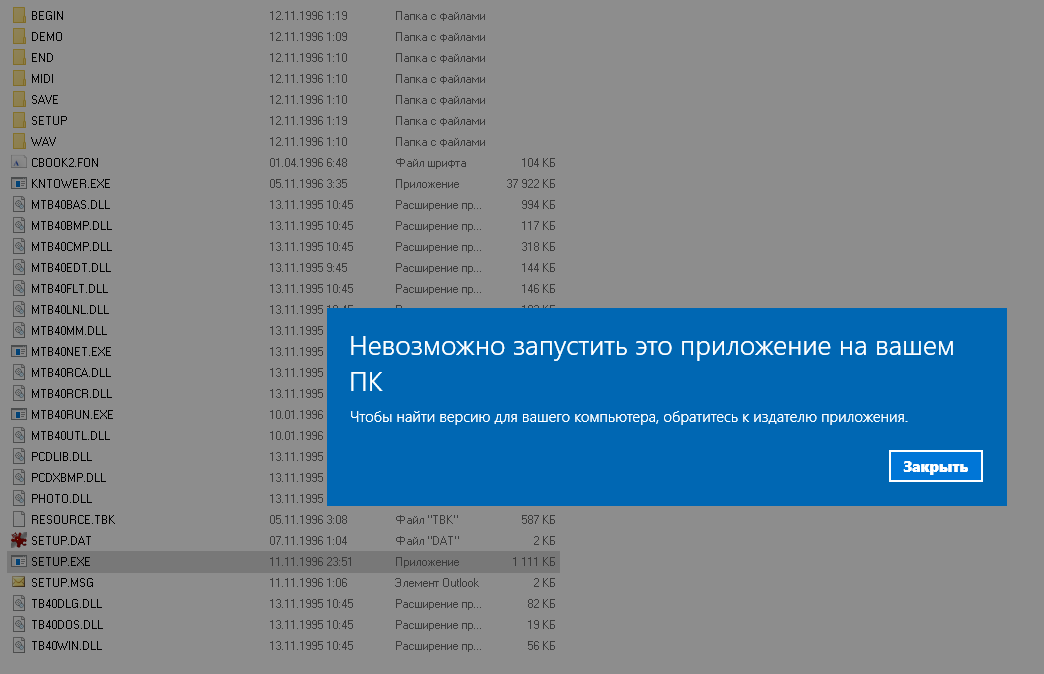Click the Закрыть button in the dialog
This screenshot has height=674, width=1044.
[935, 465]
